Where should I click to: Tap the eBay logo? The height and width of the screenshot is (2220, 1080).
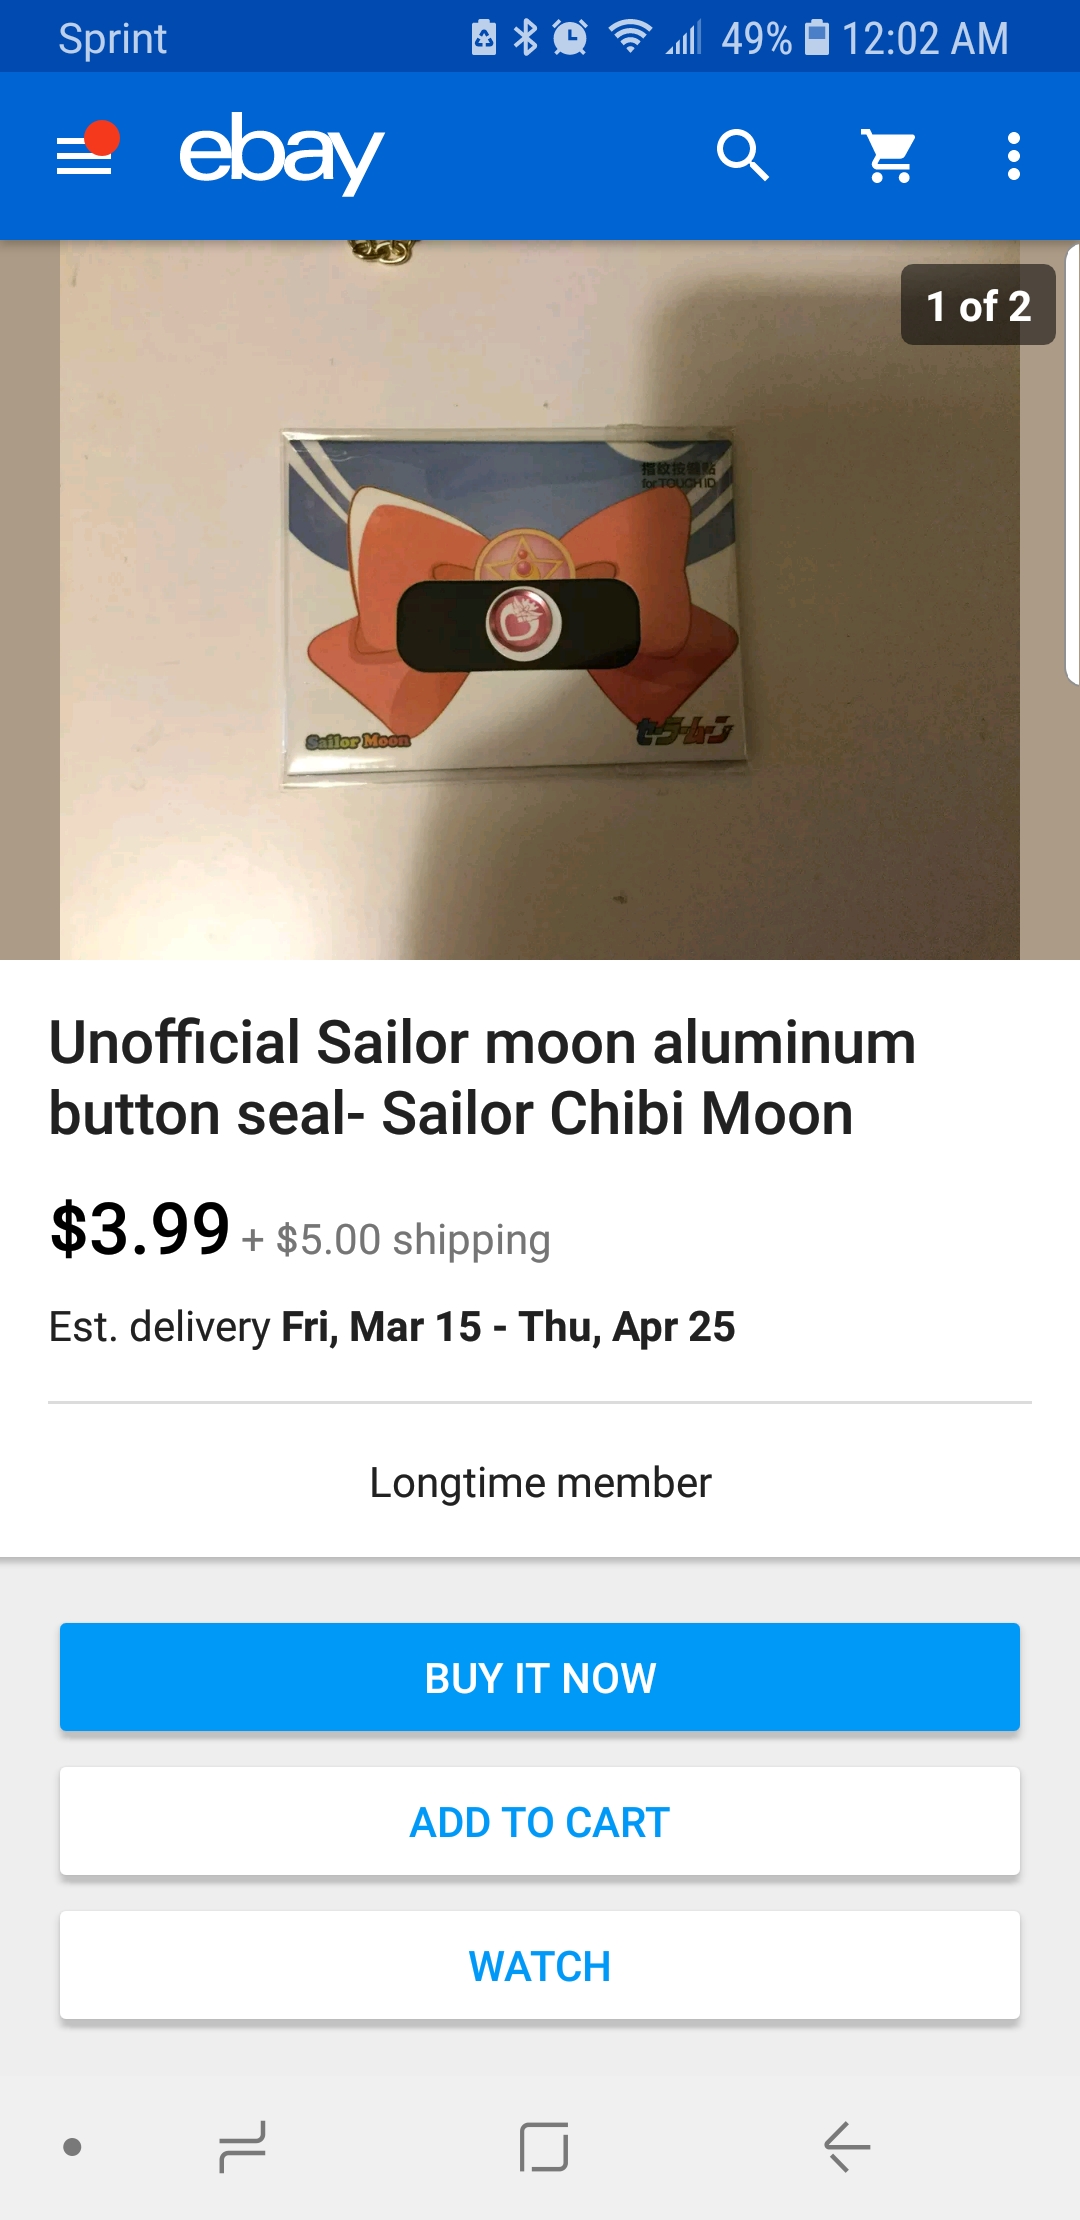click(x=281, y=154)
